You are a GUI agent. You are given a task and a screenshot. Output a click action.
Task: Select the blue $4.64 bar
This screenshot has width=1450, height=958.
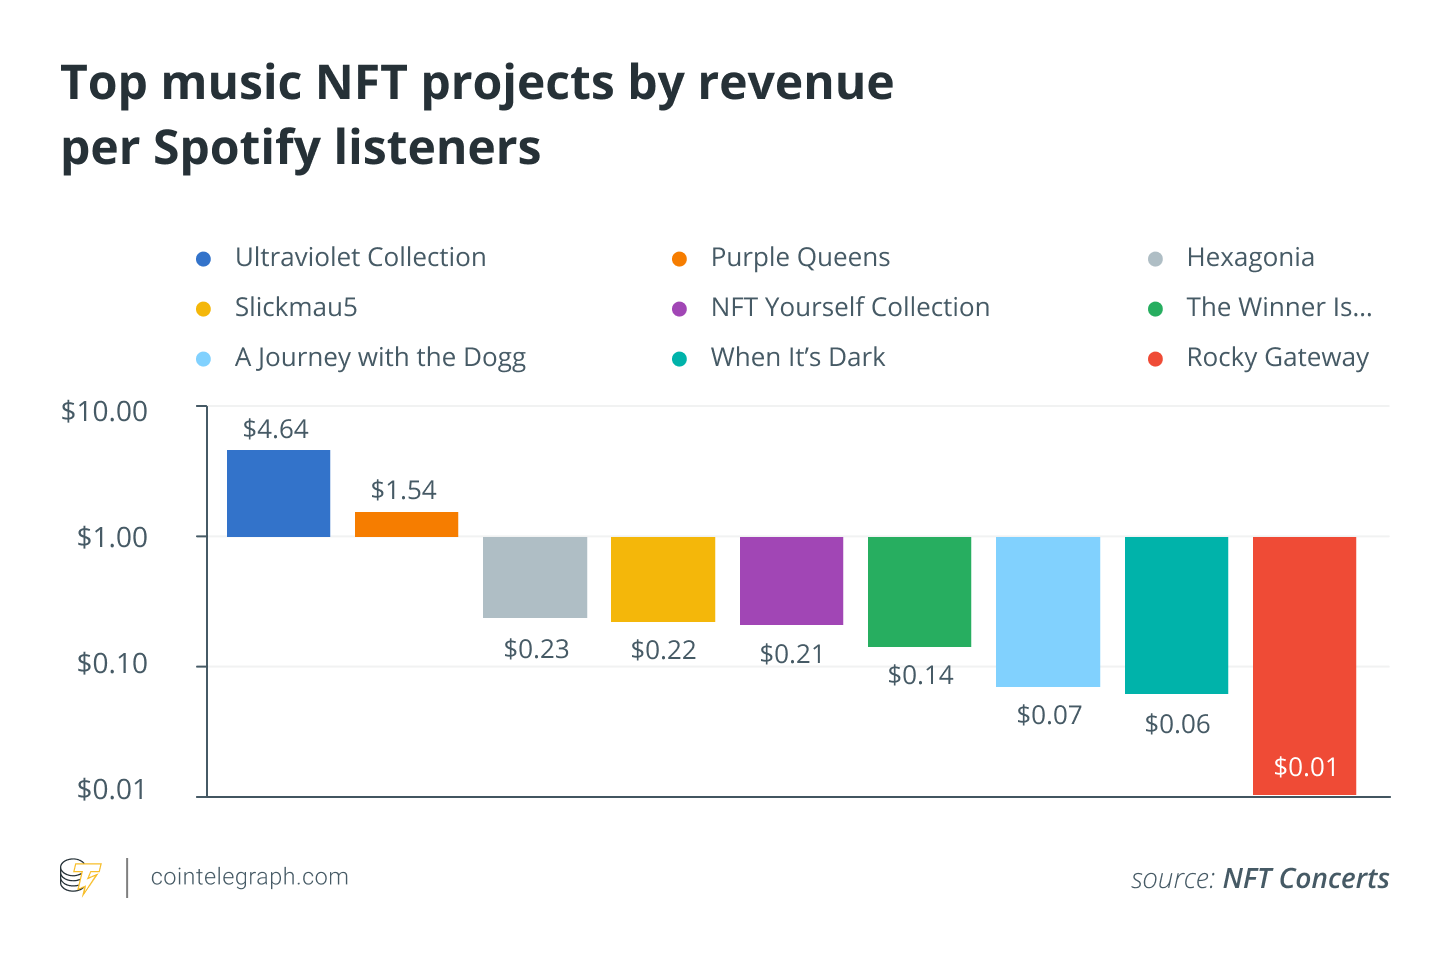point(278,493)
